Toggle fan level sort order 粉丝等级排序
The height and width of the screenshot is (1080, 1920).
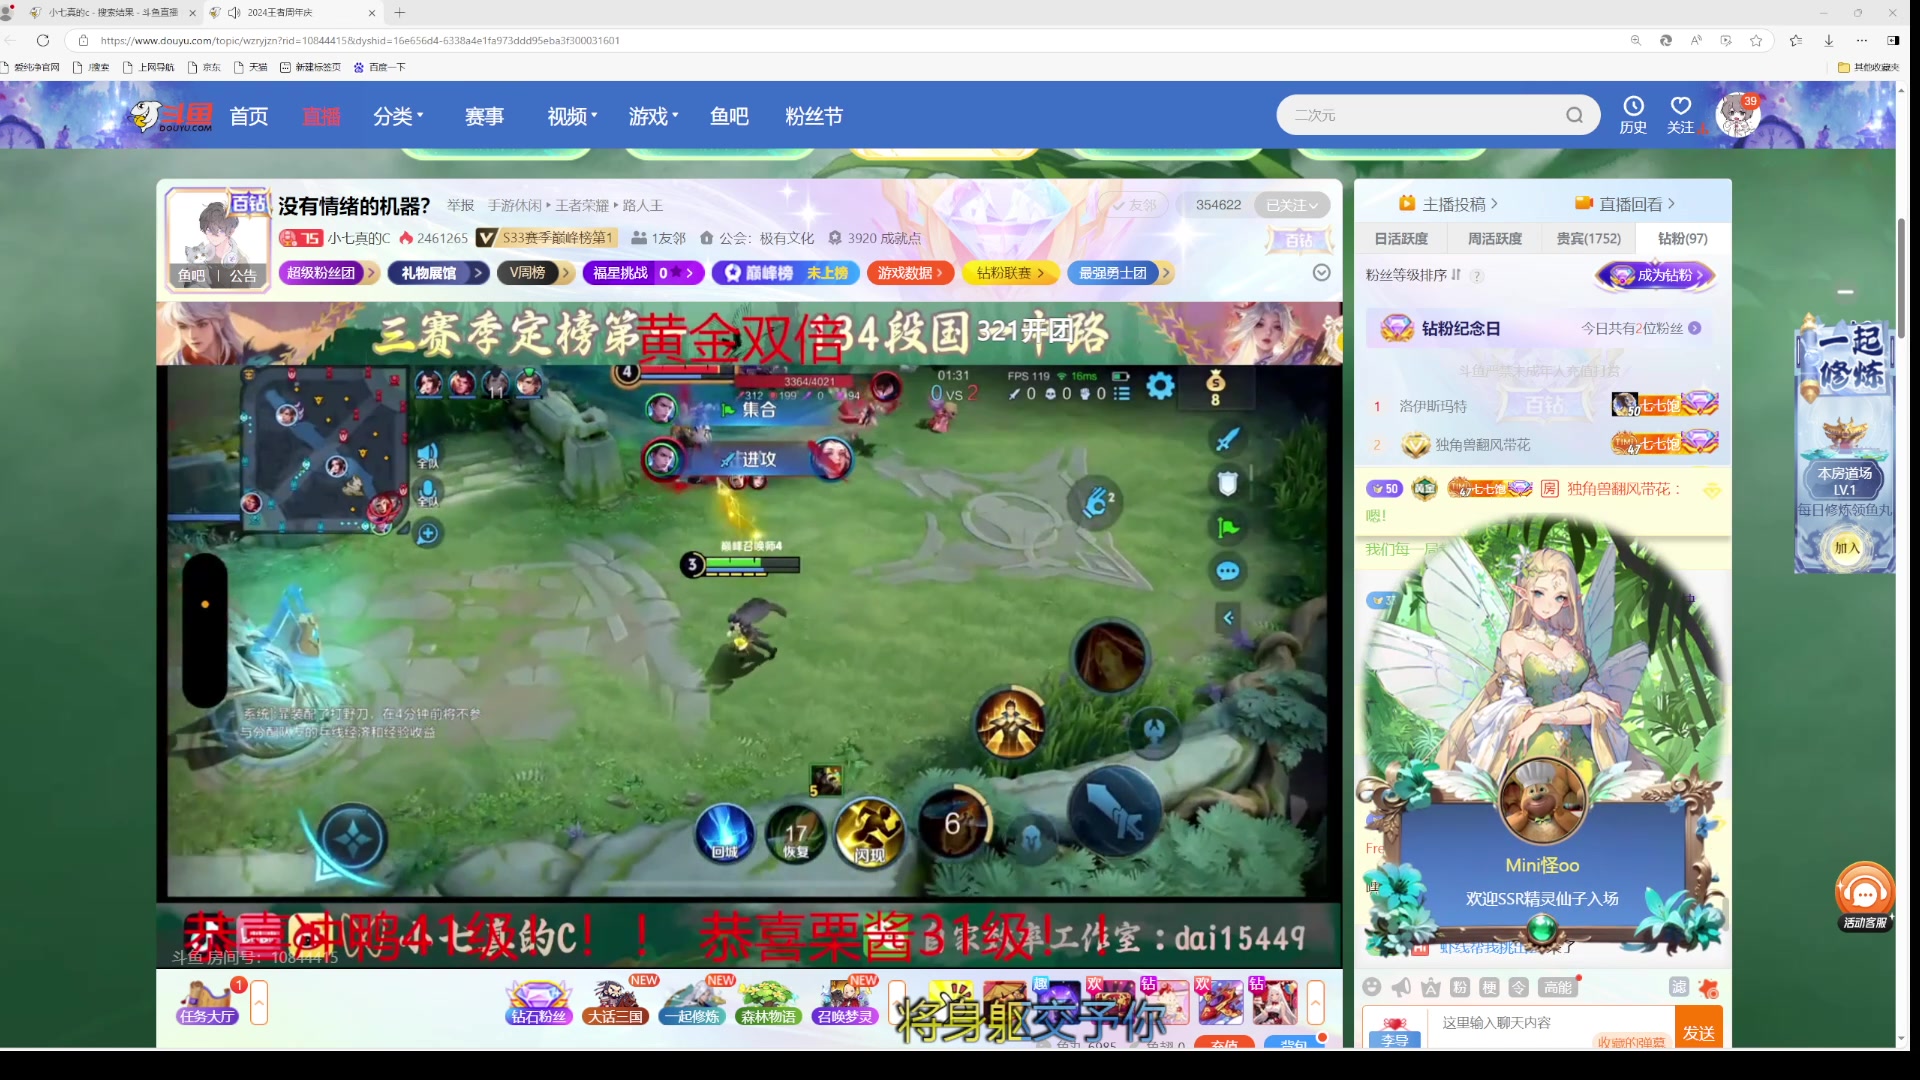pyautogui.click(x=1413, y=275)
